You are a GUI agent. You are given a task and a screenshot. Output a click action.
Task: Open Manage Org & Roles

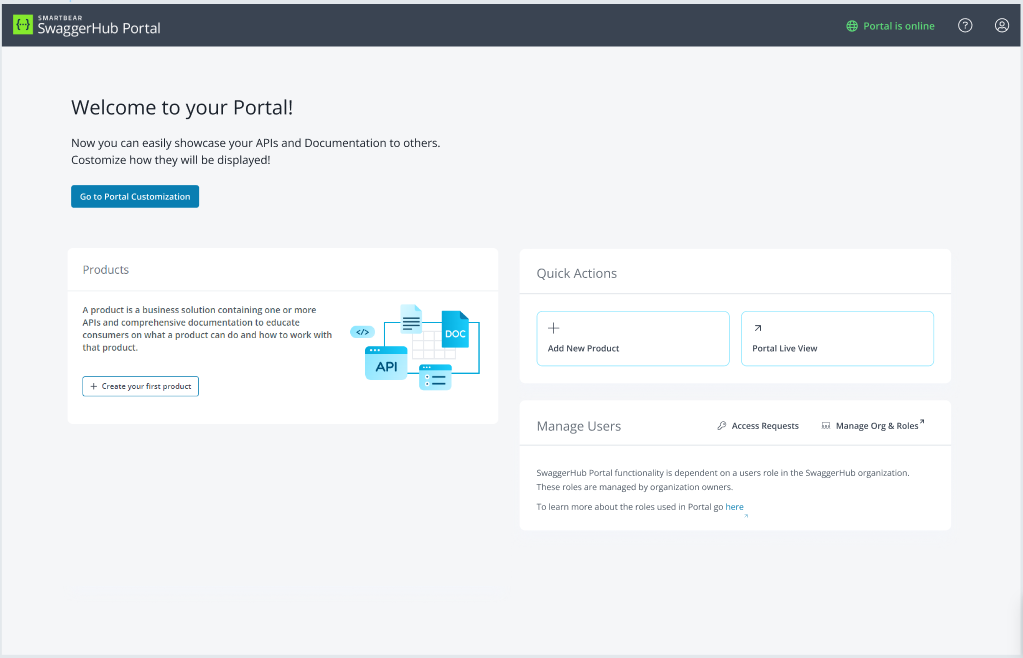coord(876,425)
